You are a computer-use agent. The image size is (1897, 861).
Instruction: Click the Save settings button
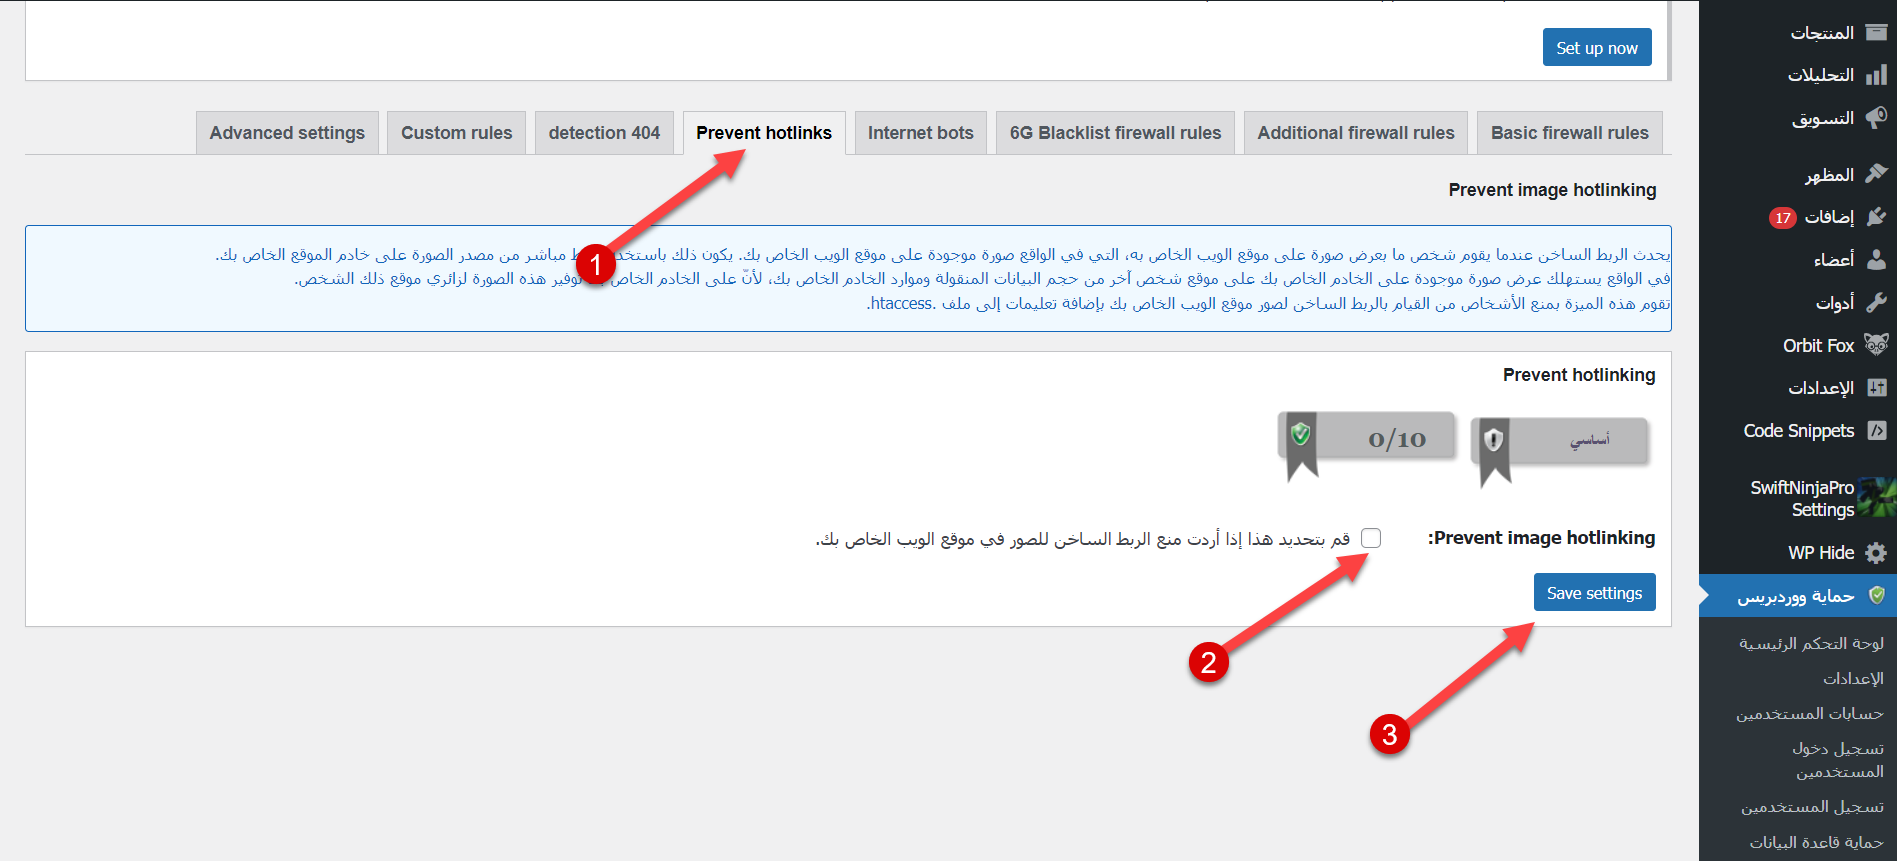[1595, 593]
